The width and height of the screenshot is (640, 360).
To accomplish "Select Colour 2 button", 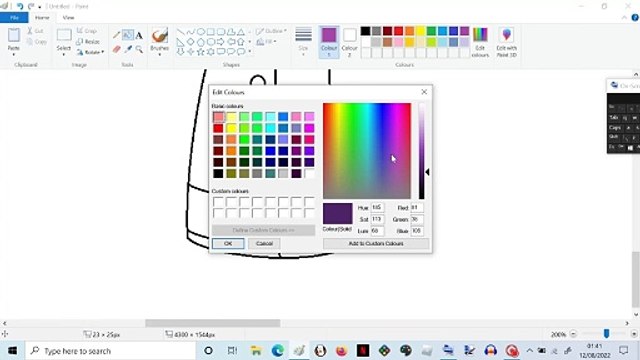I will pyautogui.click(x=349, y=42).
